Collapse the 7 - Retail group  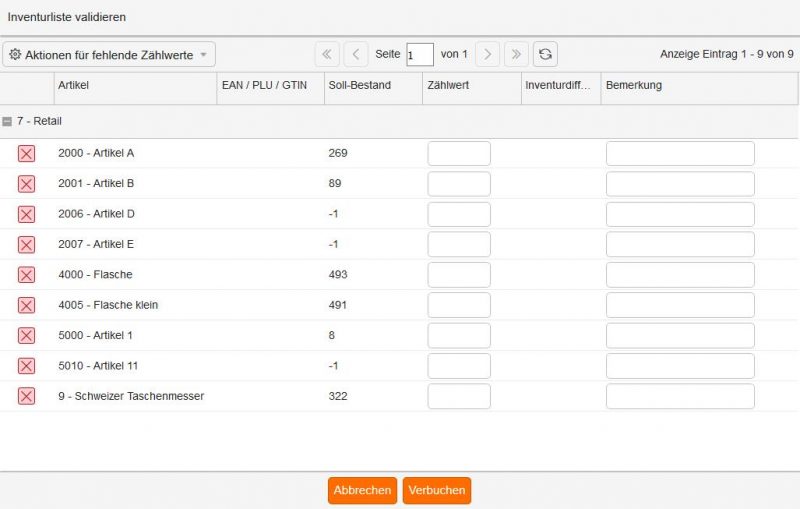[x=8, y=121]
